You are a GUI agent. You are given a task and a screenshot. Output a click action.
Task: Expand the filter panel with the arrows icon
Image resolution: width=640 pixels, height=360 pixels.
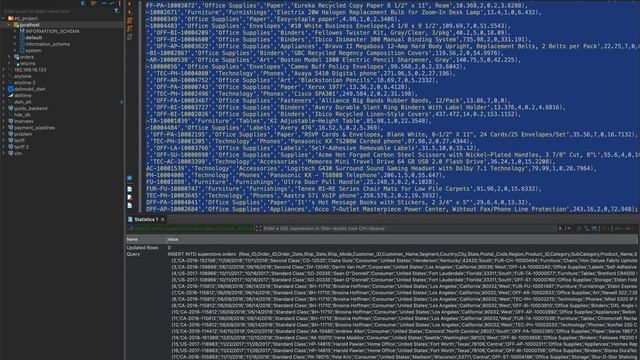coord(258,229)
